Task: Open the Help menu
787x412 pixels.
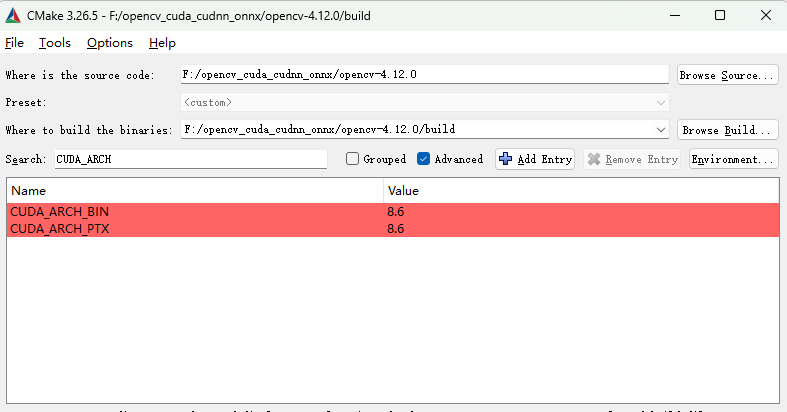Action: pos(162,43)
